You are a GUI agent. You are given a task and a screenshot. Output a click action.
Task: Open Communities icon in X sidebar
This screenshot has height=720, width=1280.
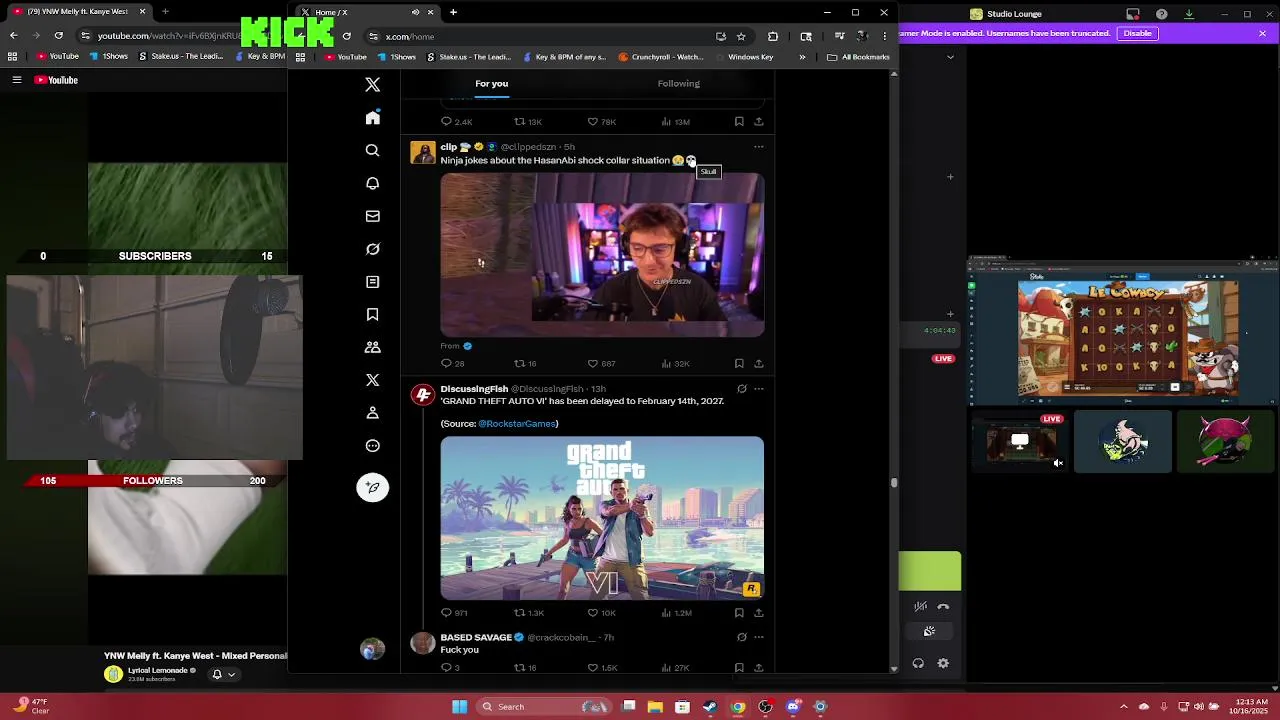(x=372, y=347)
